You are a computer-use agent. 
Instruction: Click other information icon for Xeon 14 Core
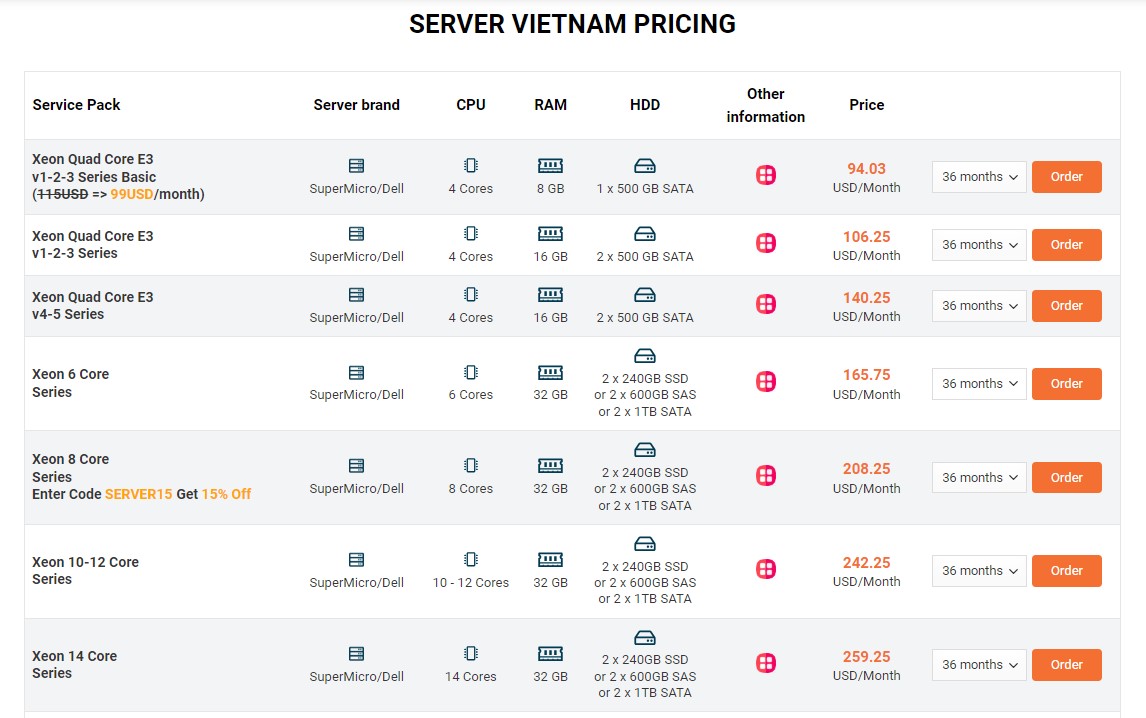766,662
